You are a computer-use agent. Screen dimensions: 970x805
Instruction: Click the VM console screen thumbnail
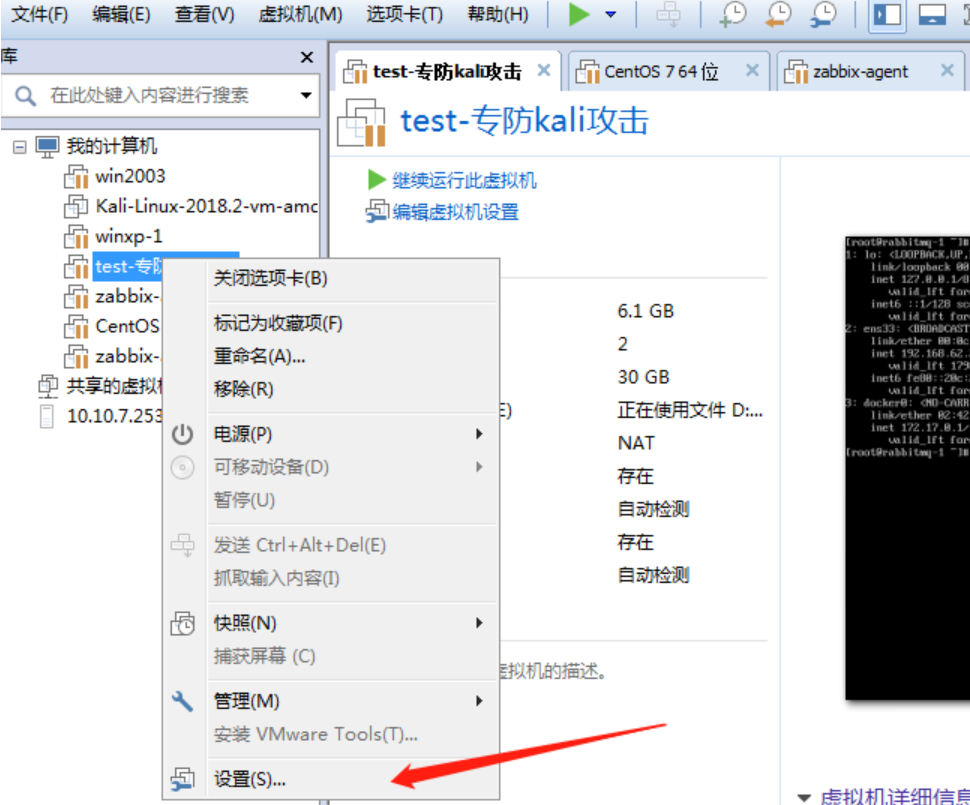pos(908,468)
